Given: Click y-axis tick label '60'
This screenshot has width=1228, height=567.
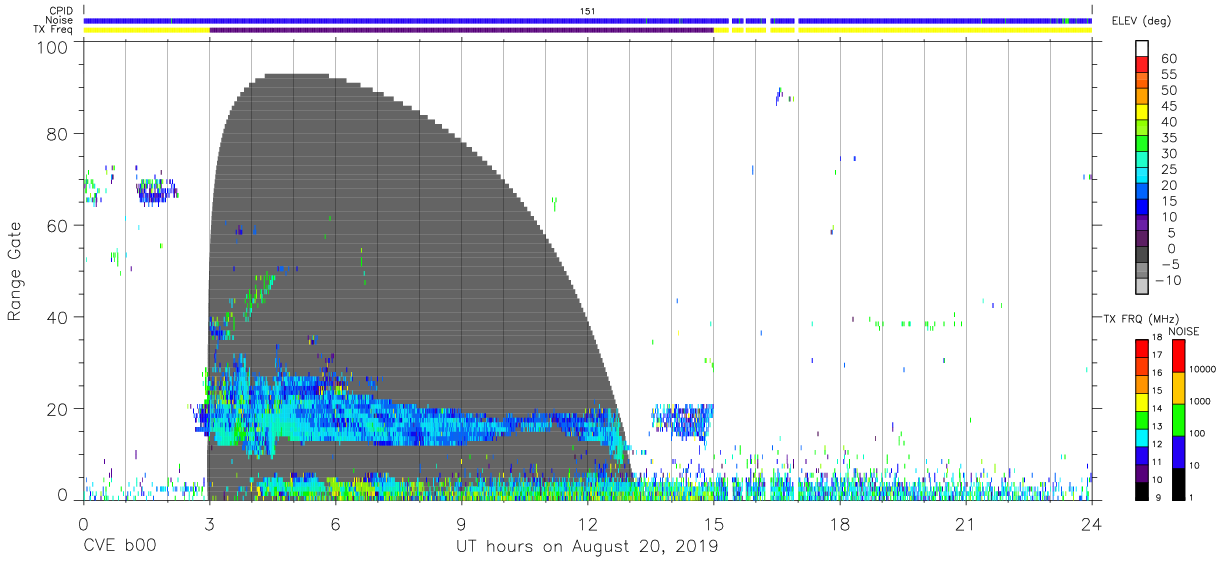Looking at the screenshot, I should (x=57, y=226).
